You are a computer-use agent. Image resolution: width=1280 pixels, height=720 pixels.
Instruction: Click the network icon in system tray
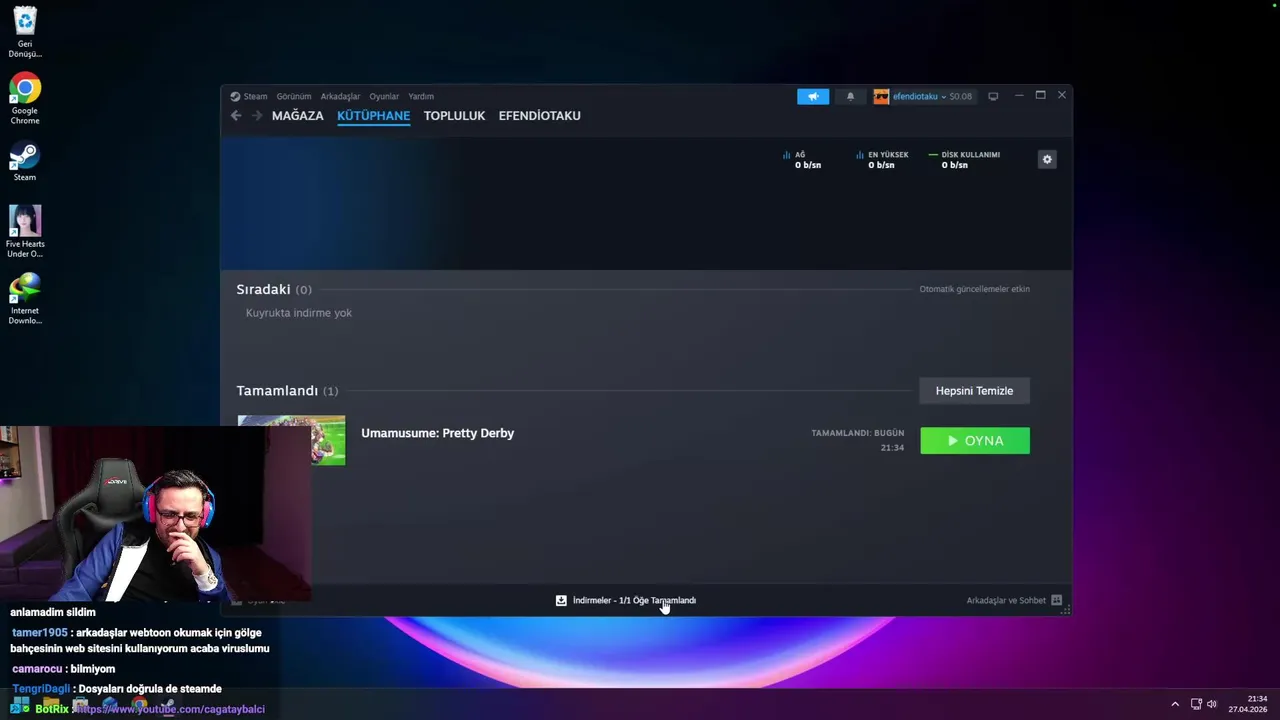click(x=1196, y=704)
